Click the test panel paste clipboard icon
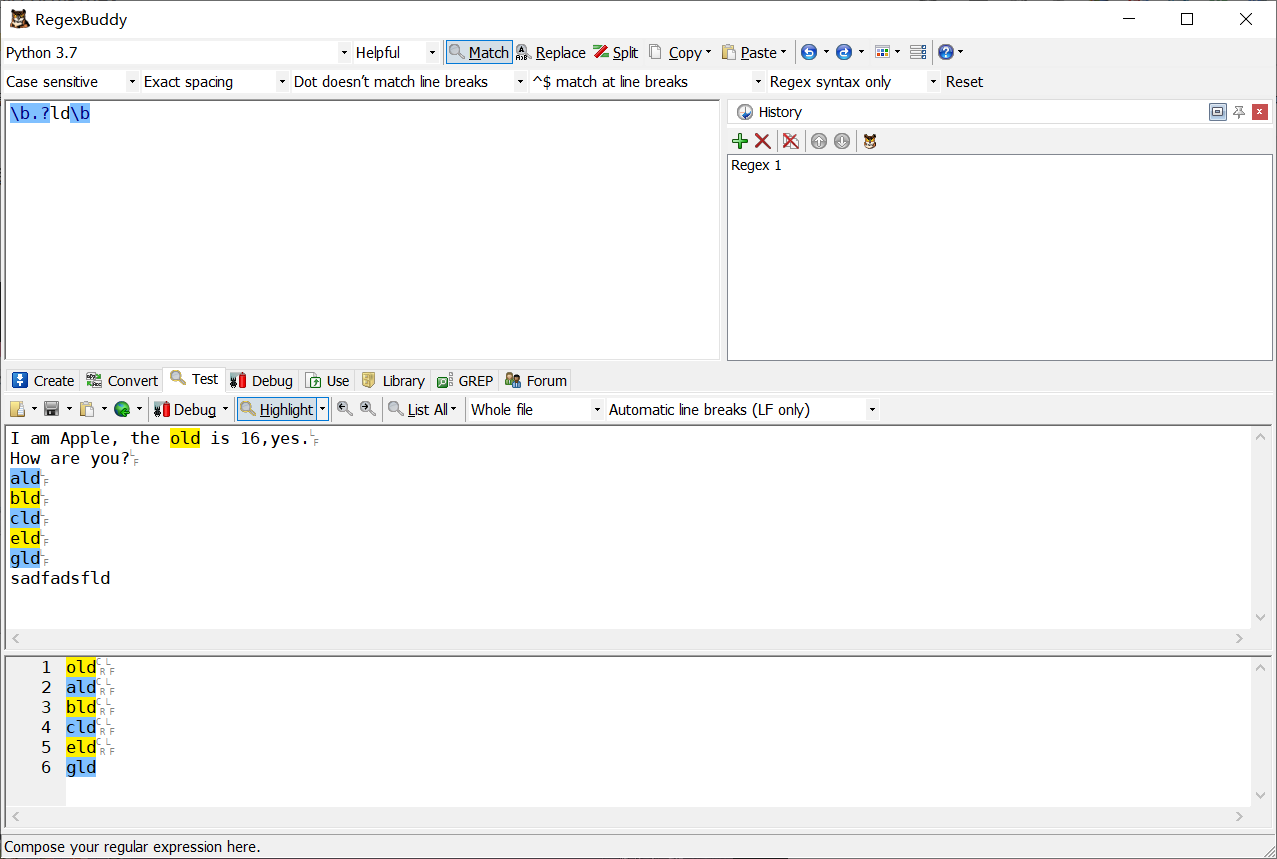Viewport: 1277px width, 859px height. click(87, 409)
